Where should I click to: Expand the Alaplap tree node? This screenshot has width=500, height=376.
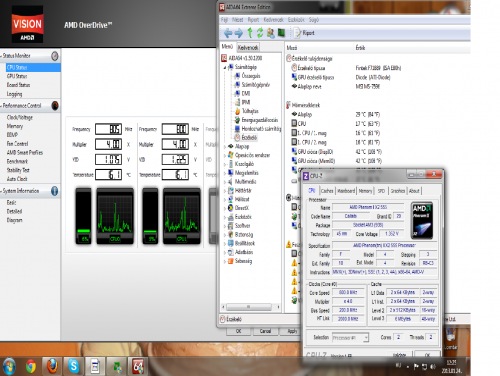coord(225,146)
